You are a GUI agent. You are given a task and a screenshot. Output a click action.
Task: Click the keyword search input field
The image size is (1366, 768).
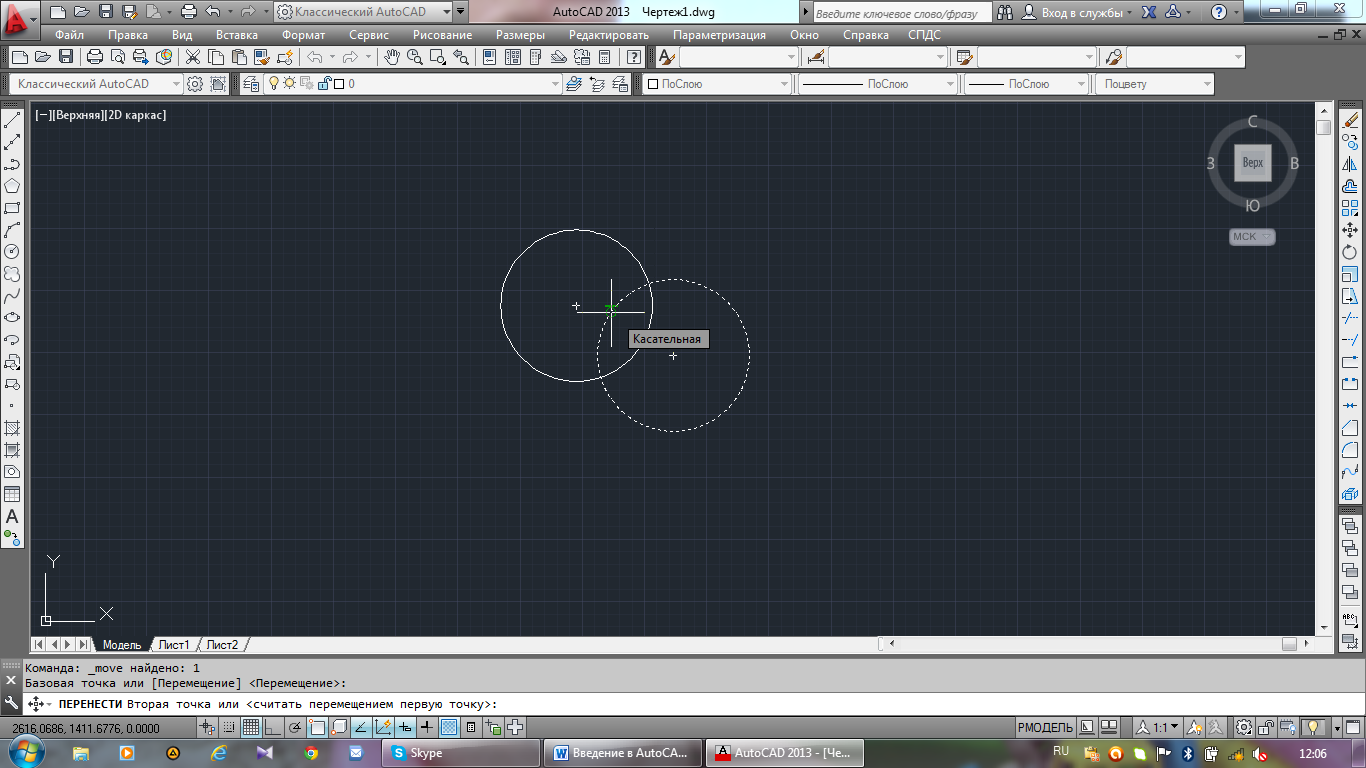(901, 12)
